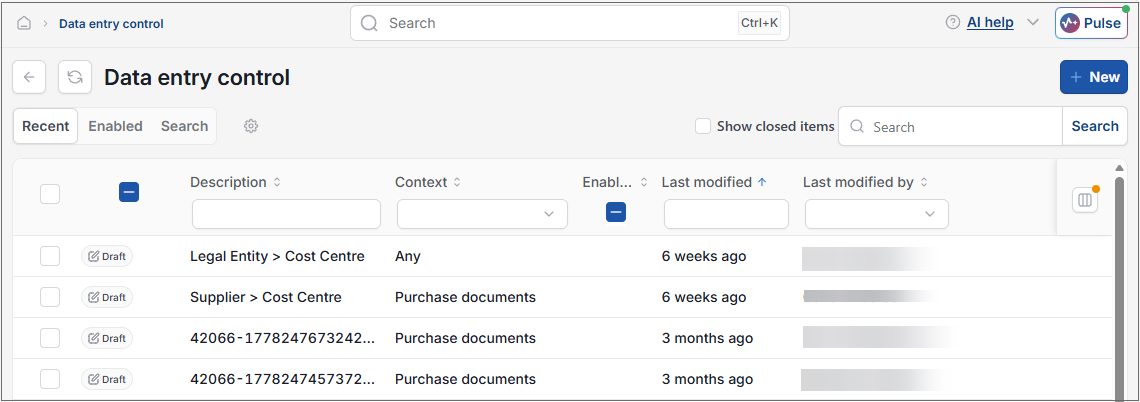
Task: Click the AI help question mark icon
Action: point(952,23)
